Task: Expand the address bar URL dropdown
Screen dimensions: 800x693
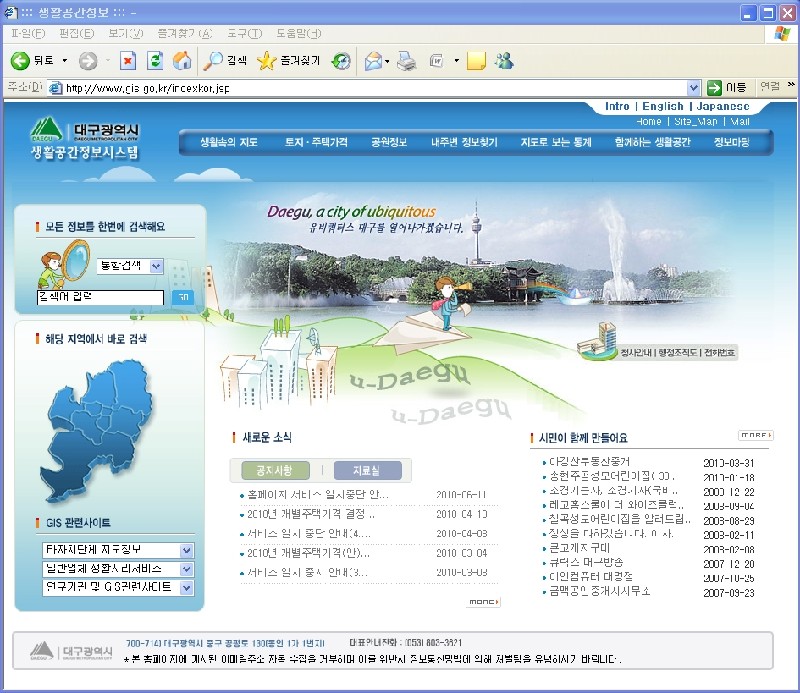Action: pyautogui.click(x=694, y=88)
